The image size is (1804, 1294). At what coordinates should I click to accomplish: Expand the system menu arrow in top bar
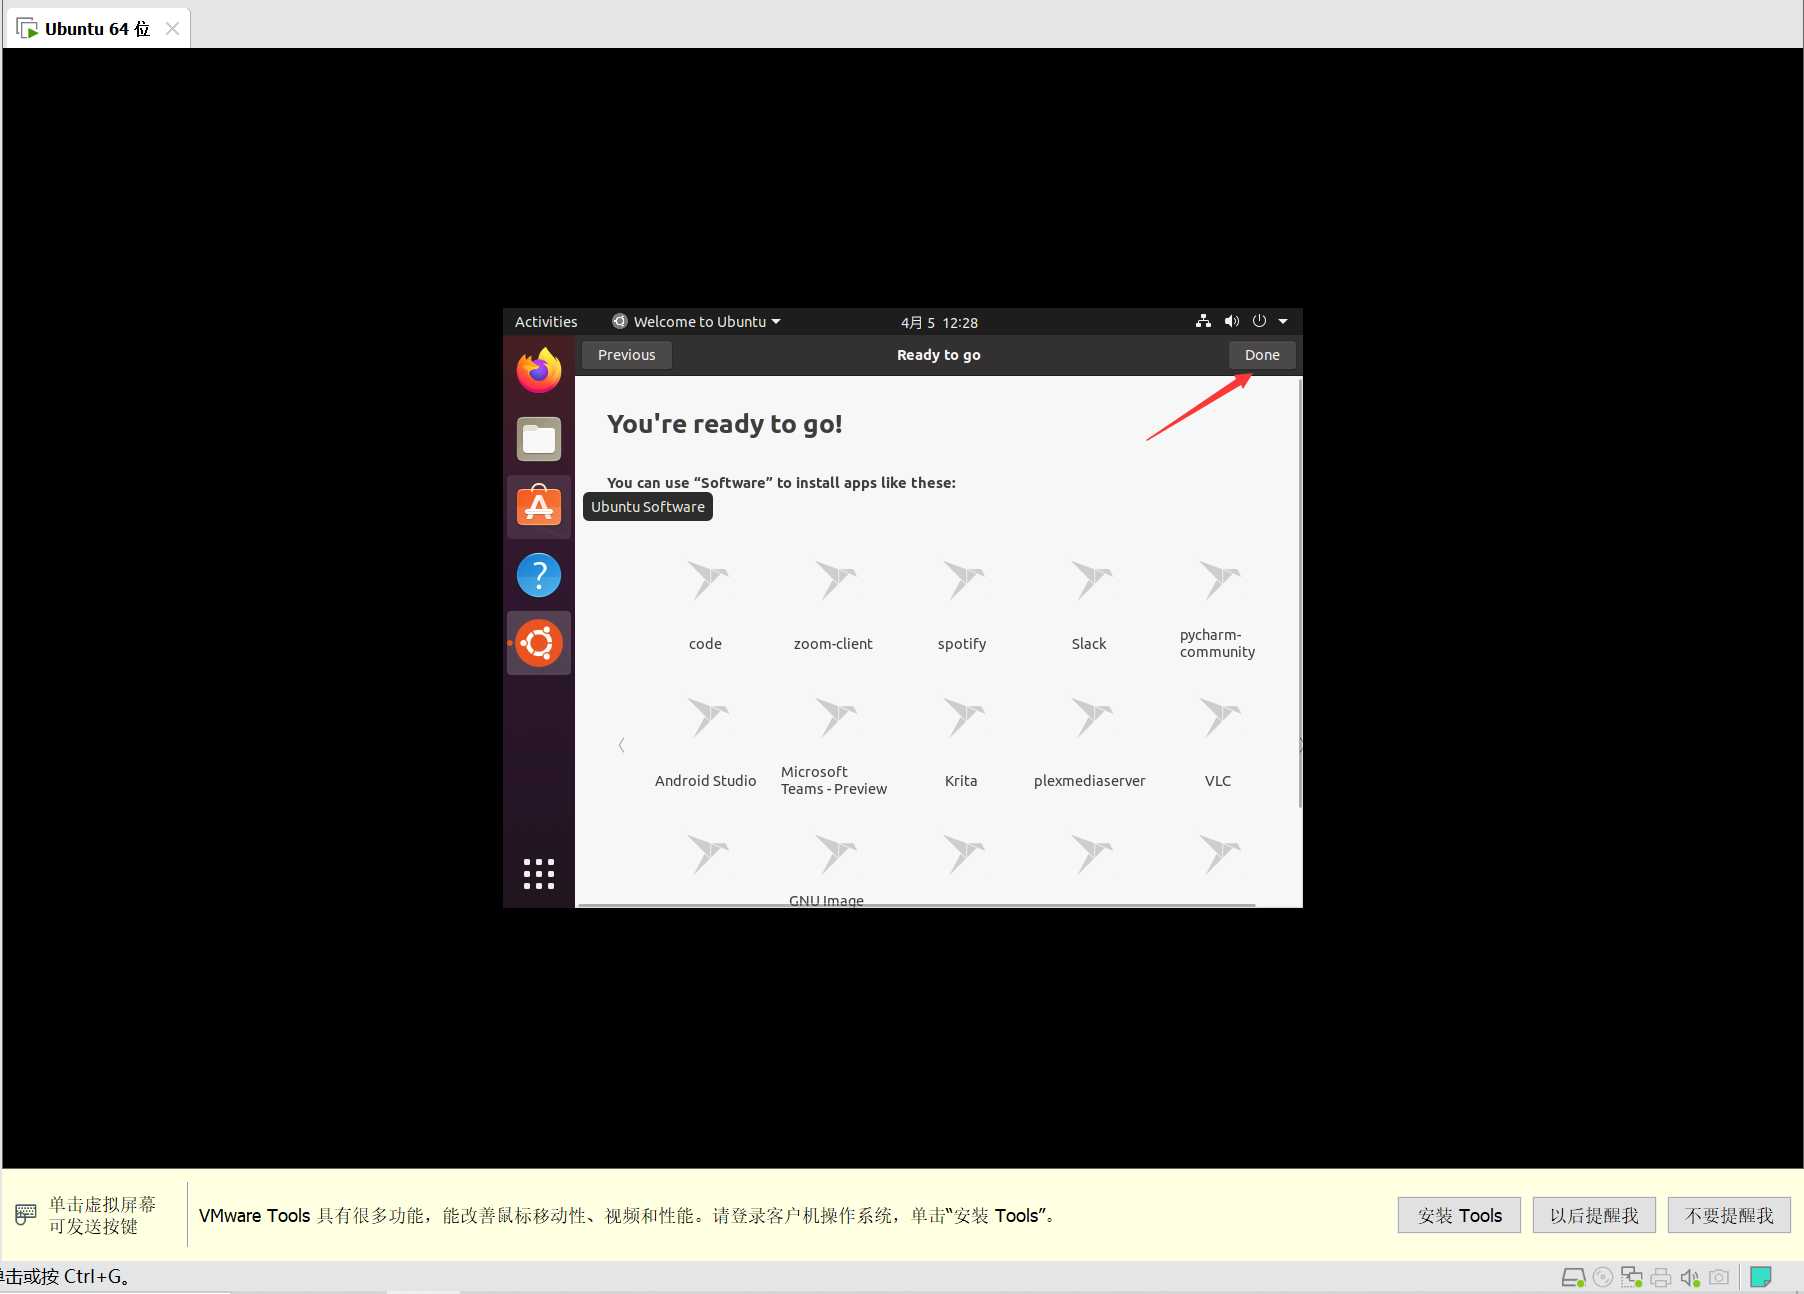pyautogui.click(x=1283, y=321)
